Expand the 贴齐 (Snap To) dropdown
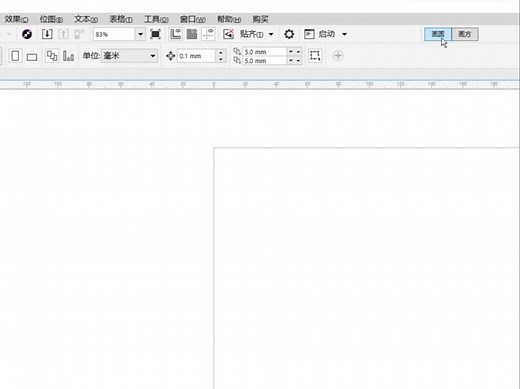520x389 pixels. point(271,34)
